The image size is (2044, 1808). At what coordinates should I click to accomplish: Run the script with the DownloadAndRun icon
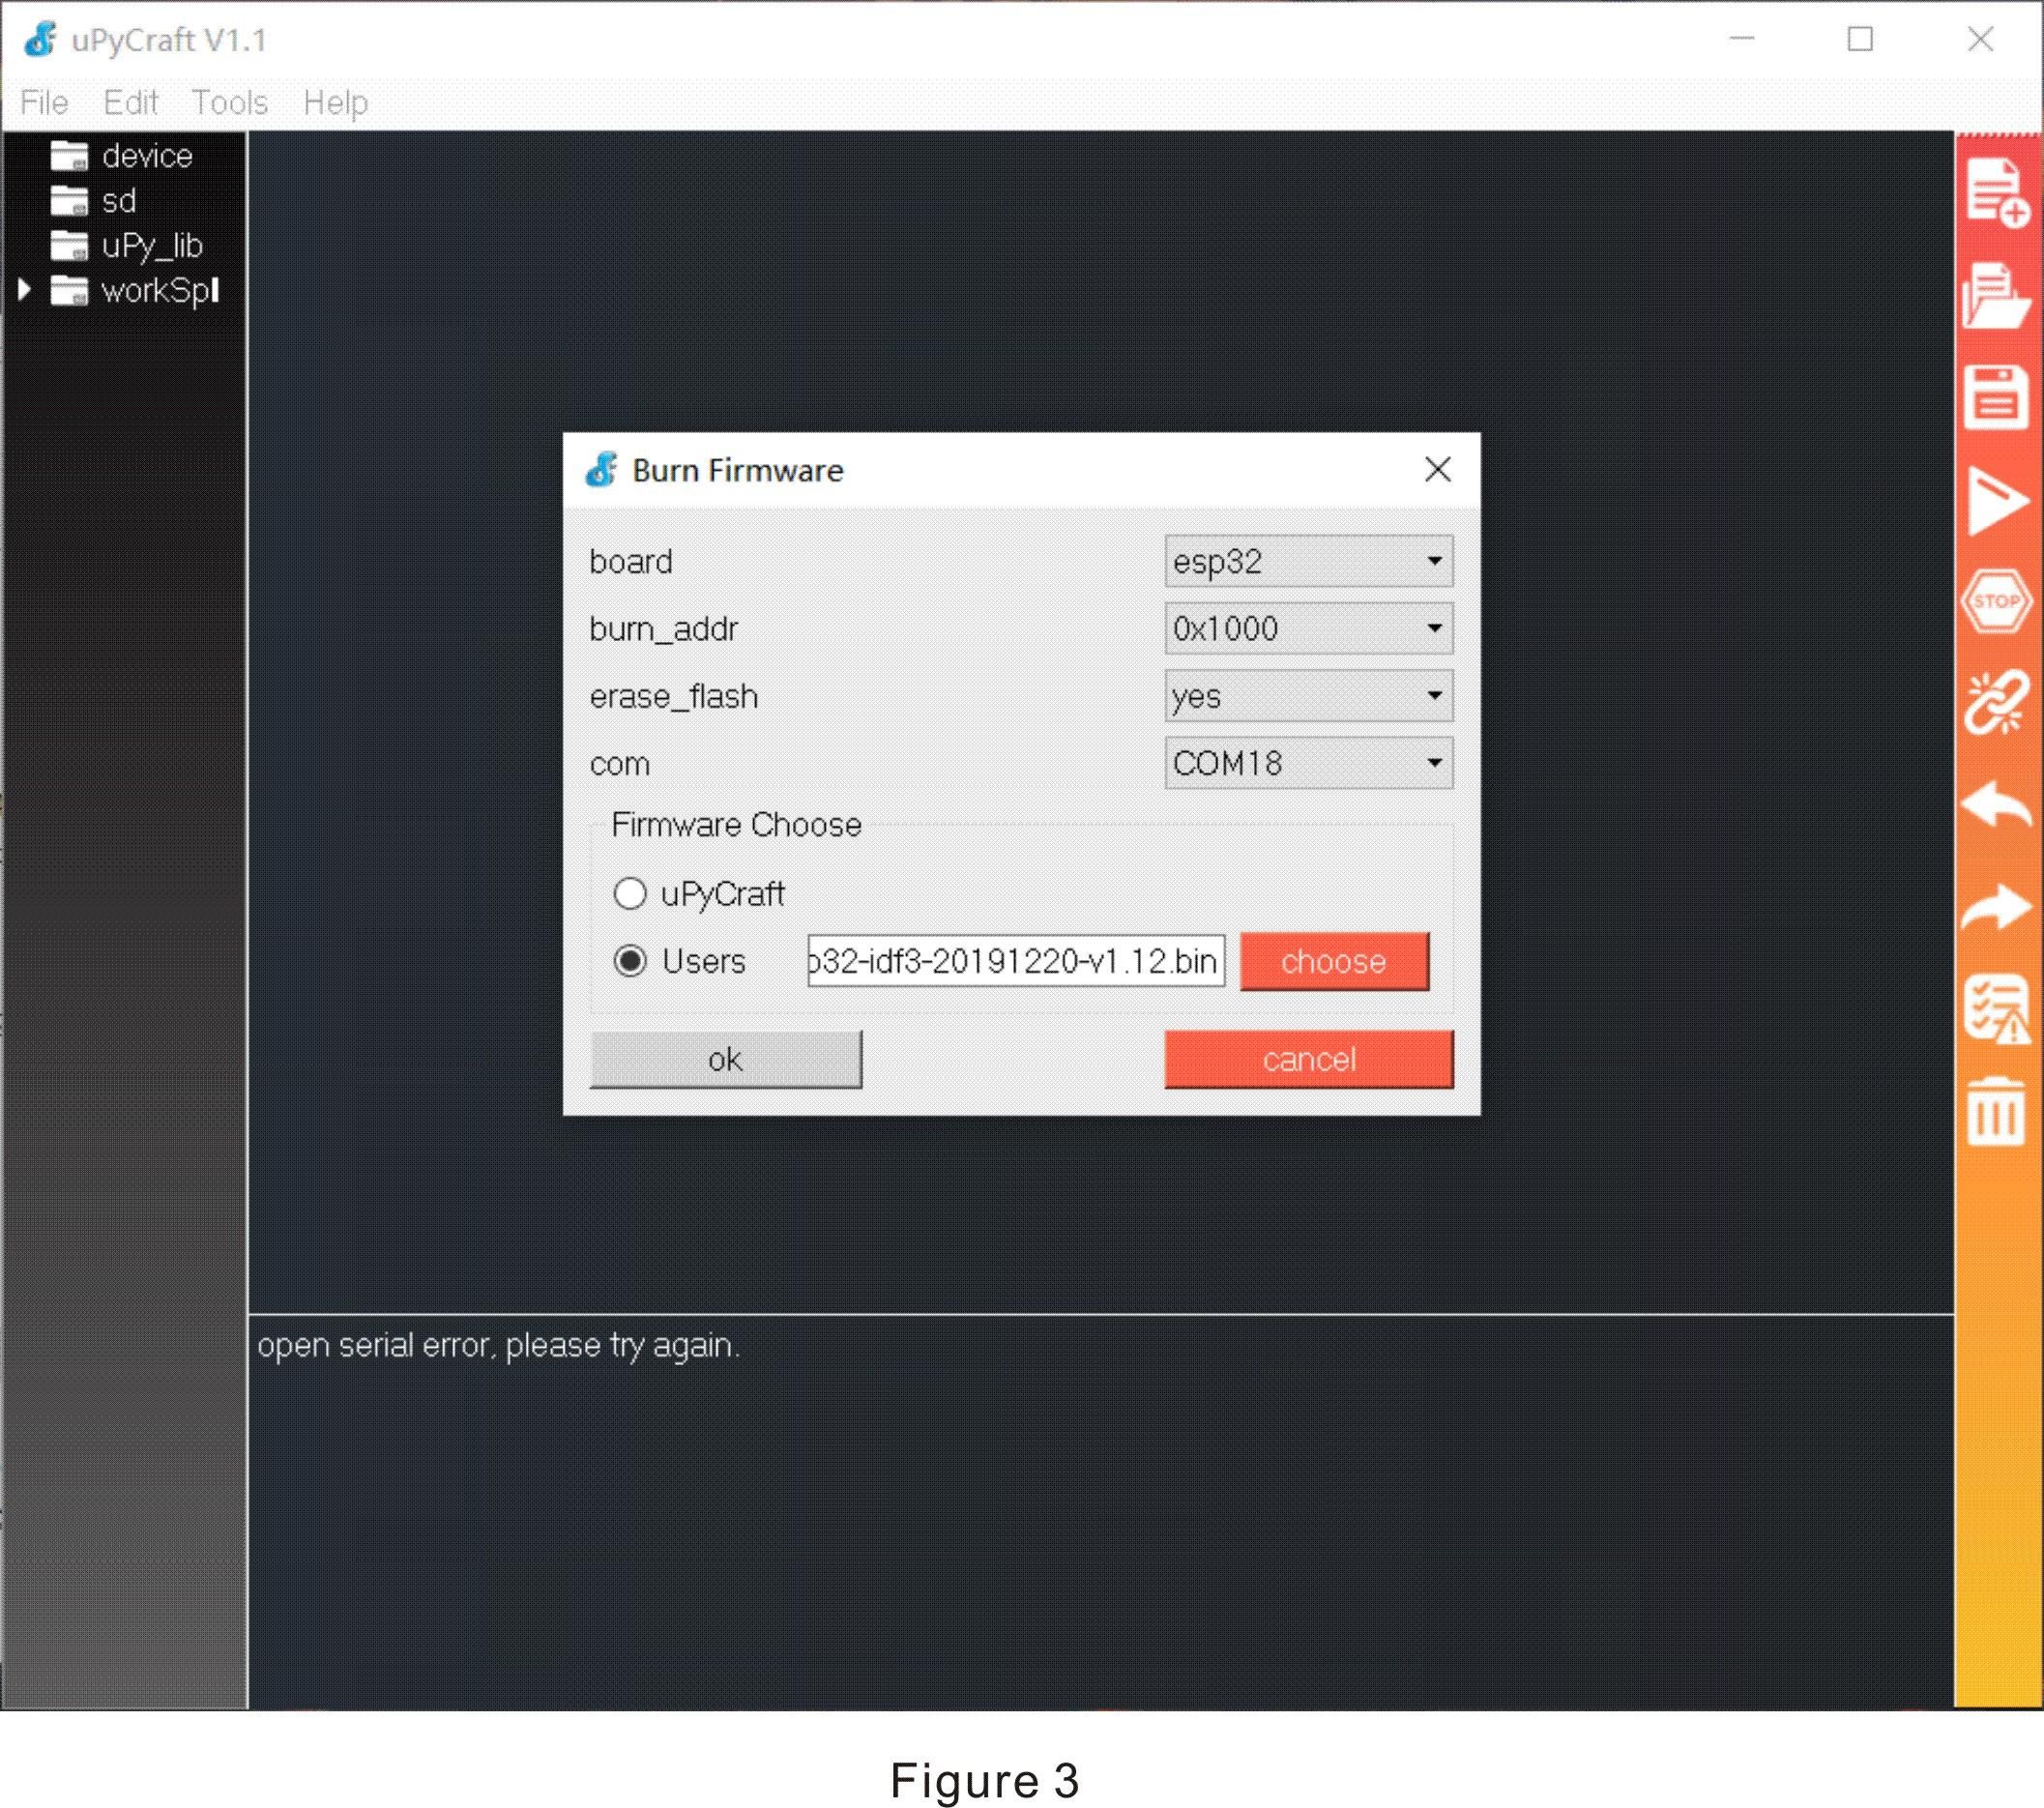(1997, 500)
